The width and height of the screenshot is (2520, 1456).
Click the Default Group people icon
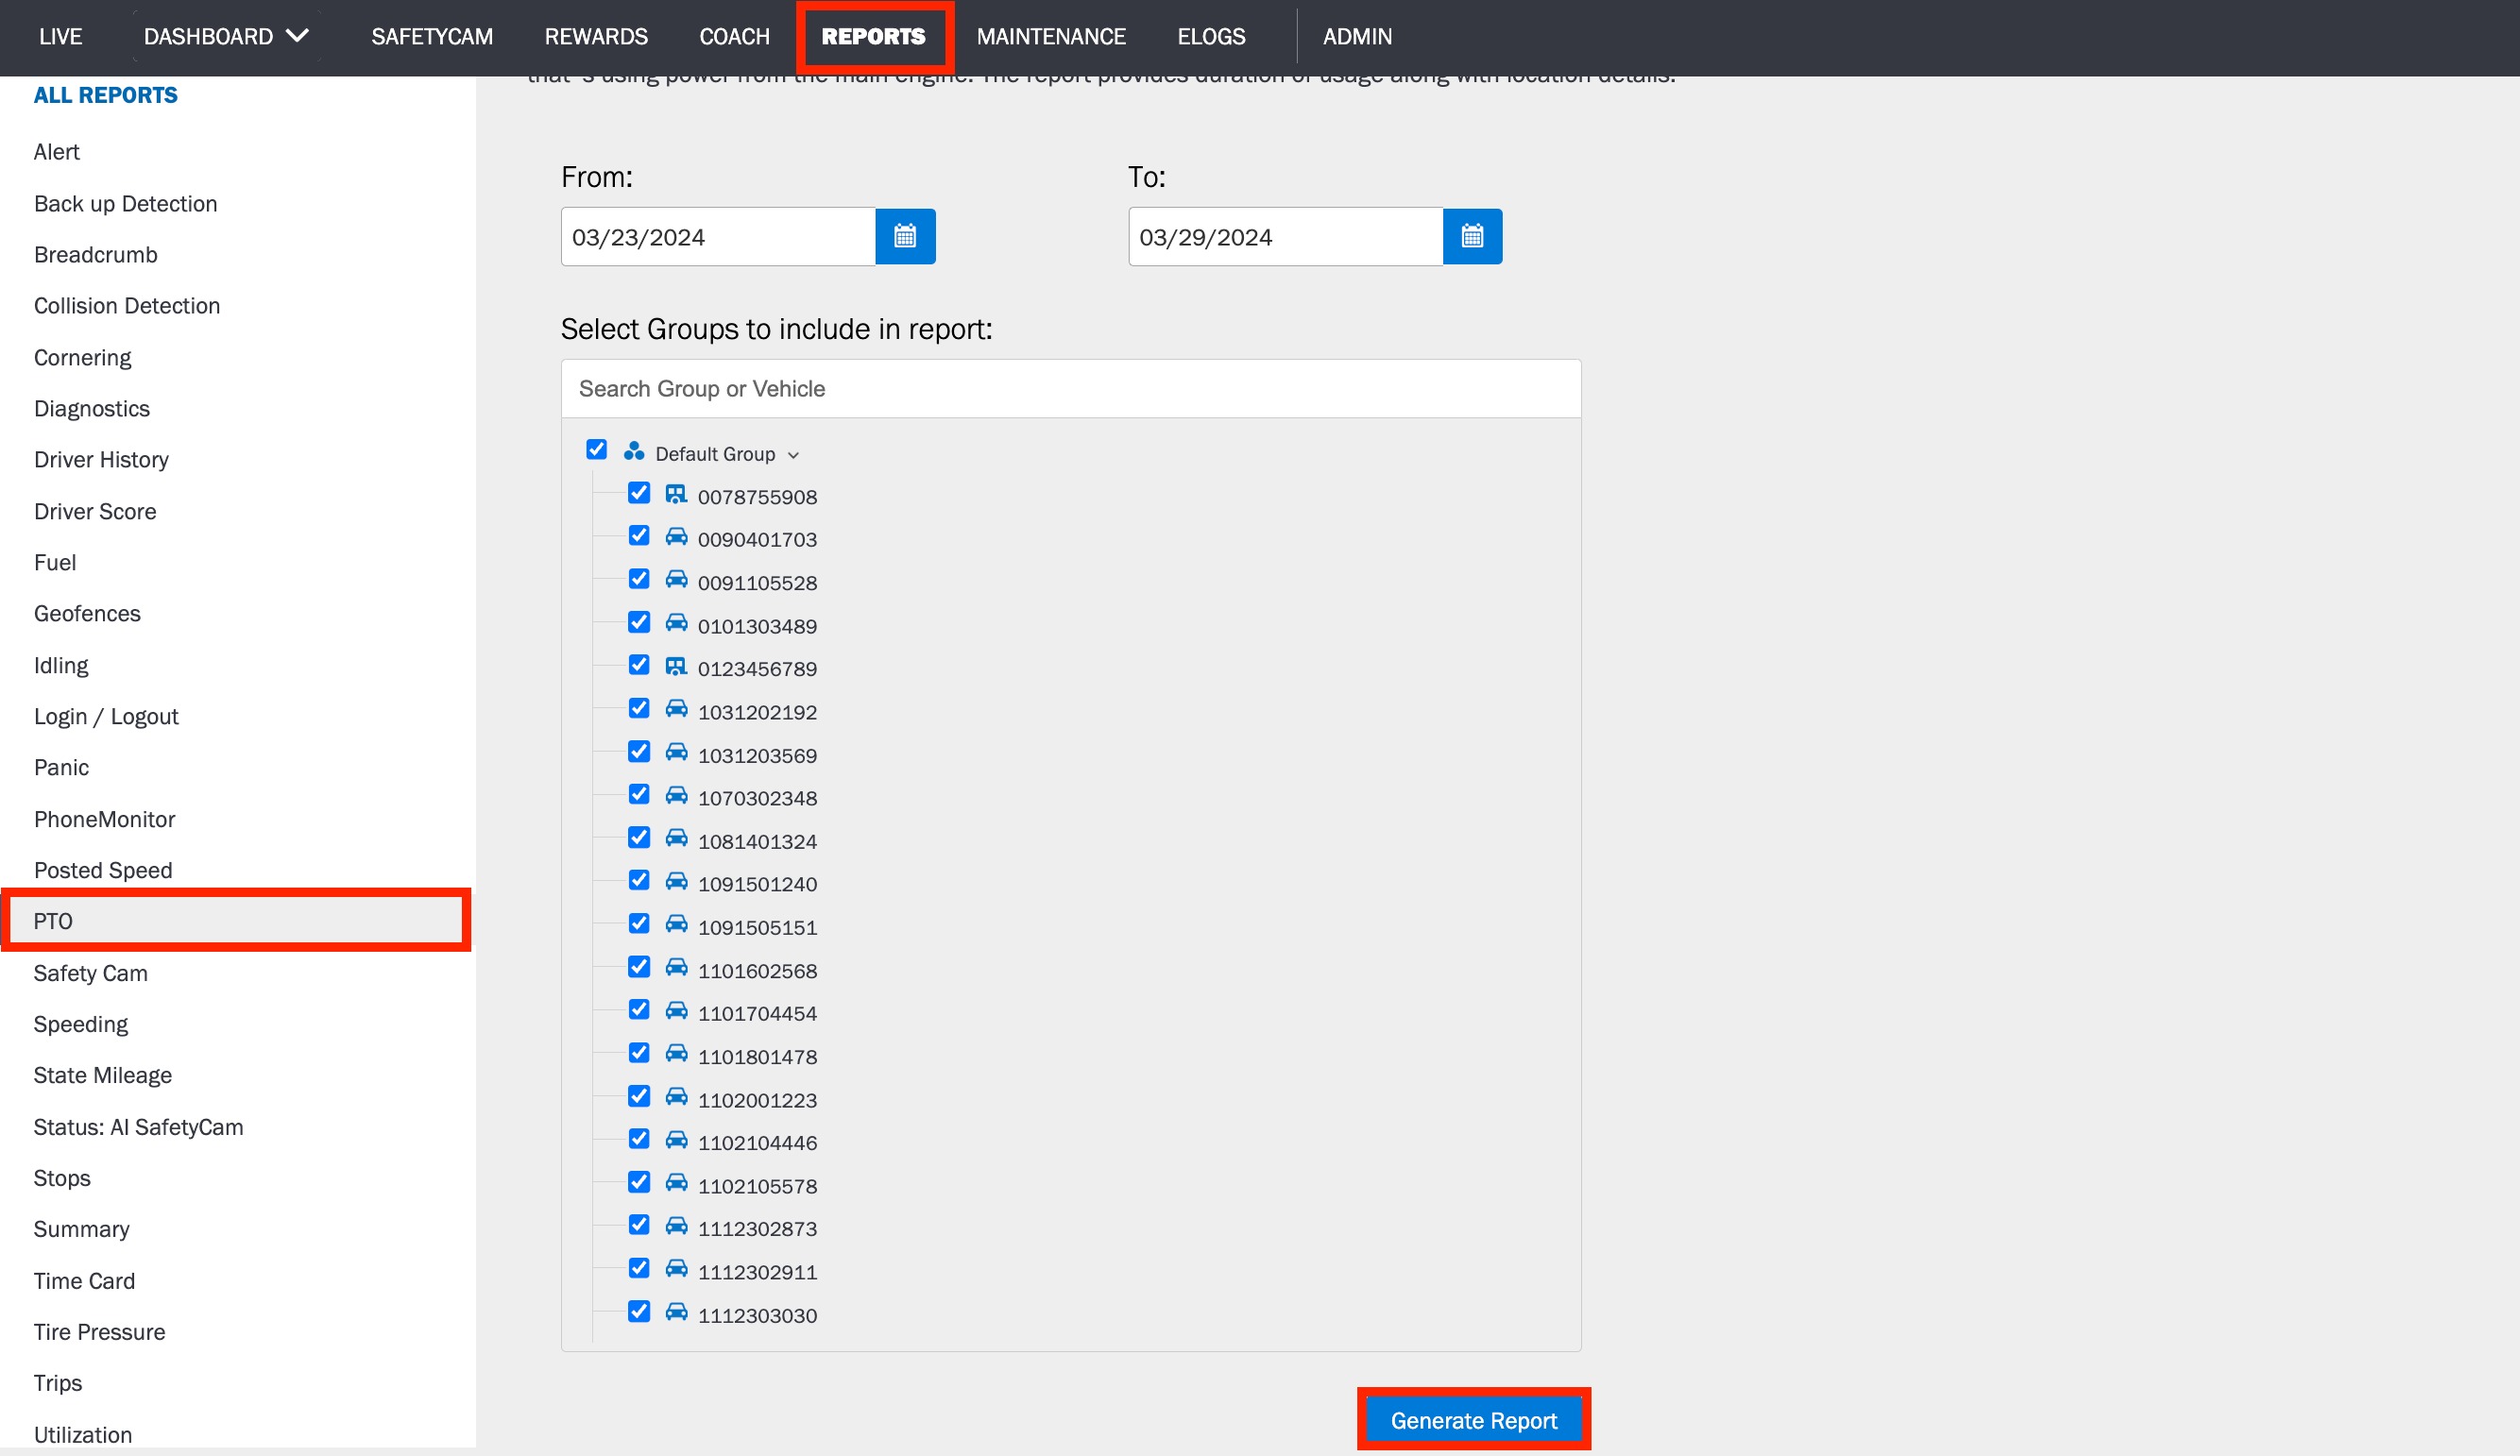[633, 452]
